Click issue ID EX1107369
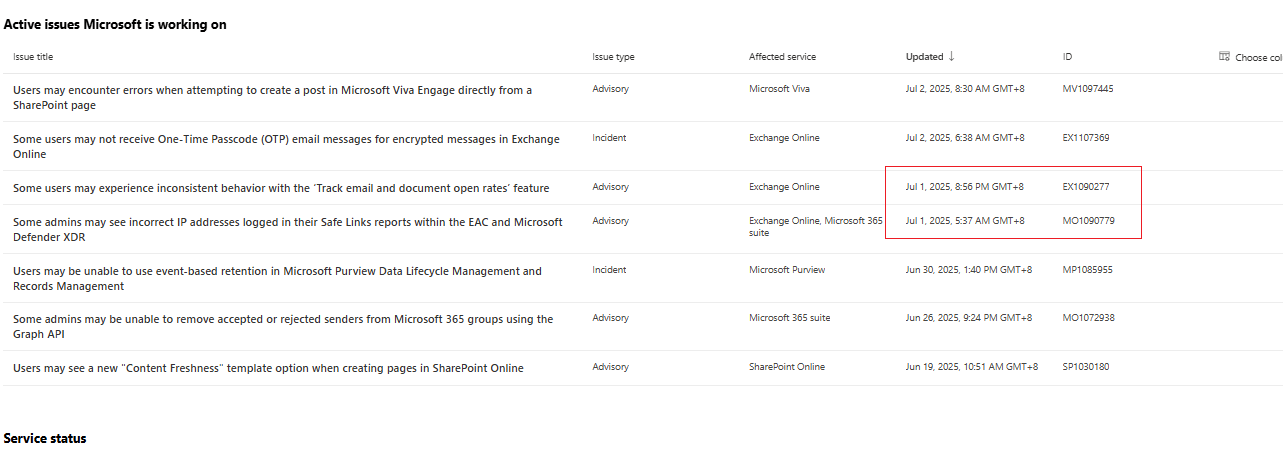The height and width of the screenshot is (449, 1283). pyautogui.click(x=1086, y=138)
